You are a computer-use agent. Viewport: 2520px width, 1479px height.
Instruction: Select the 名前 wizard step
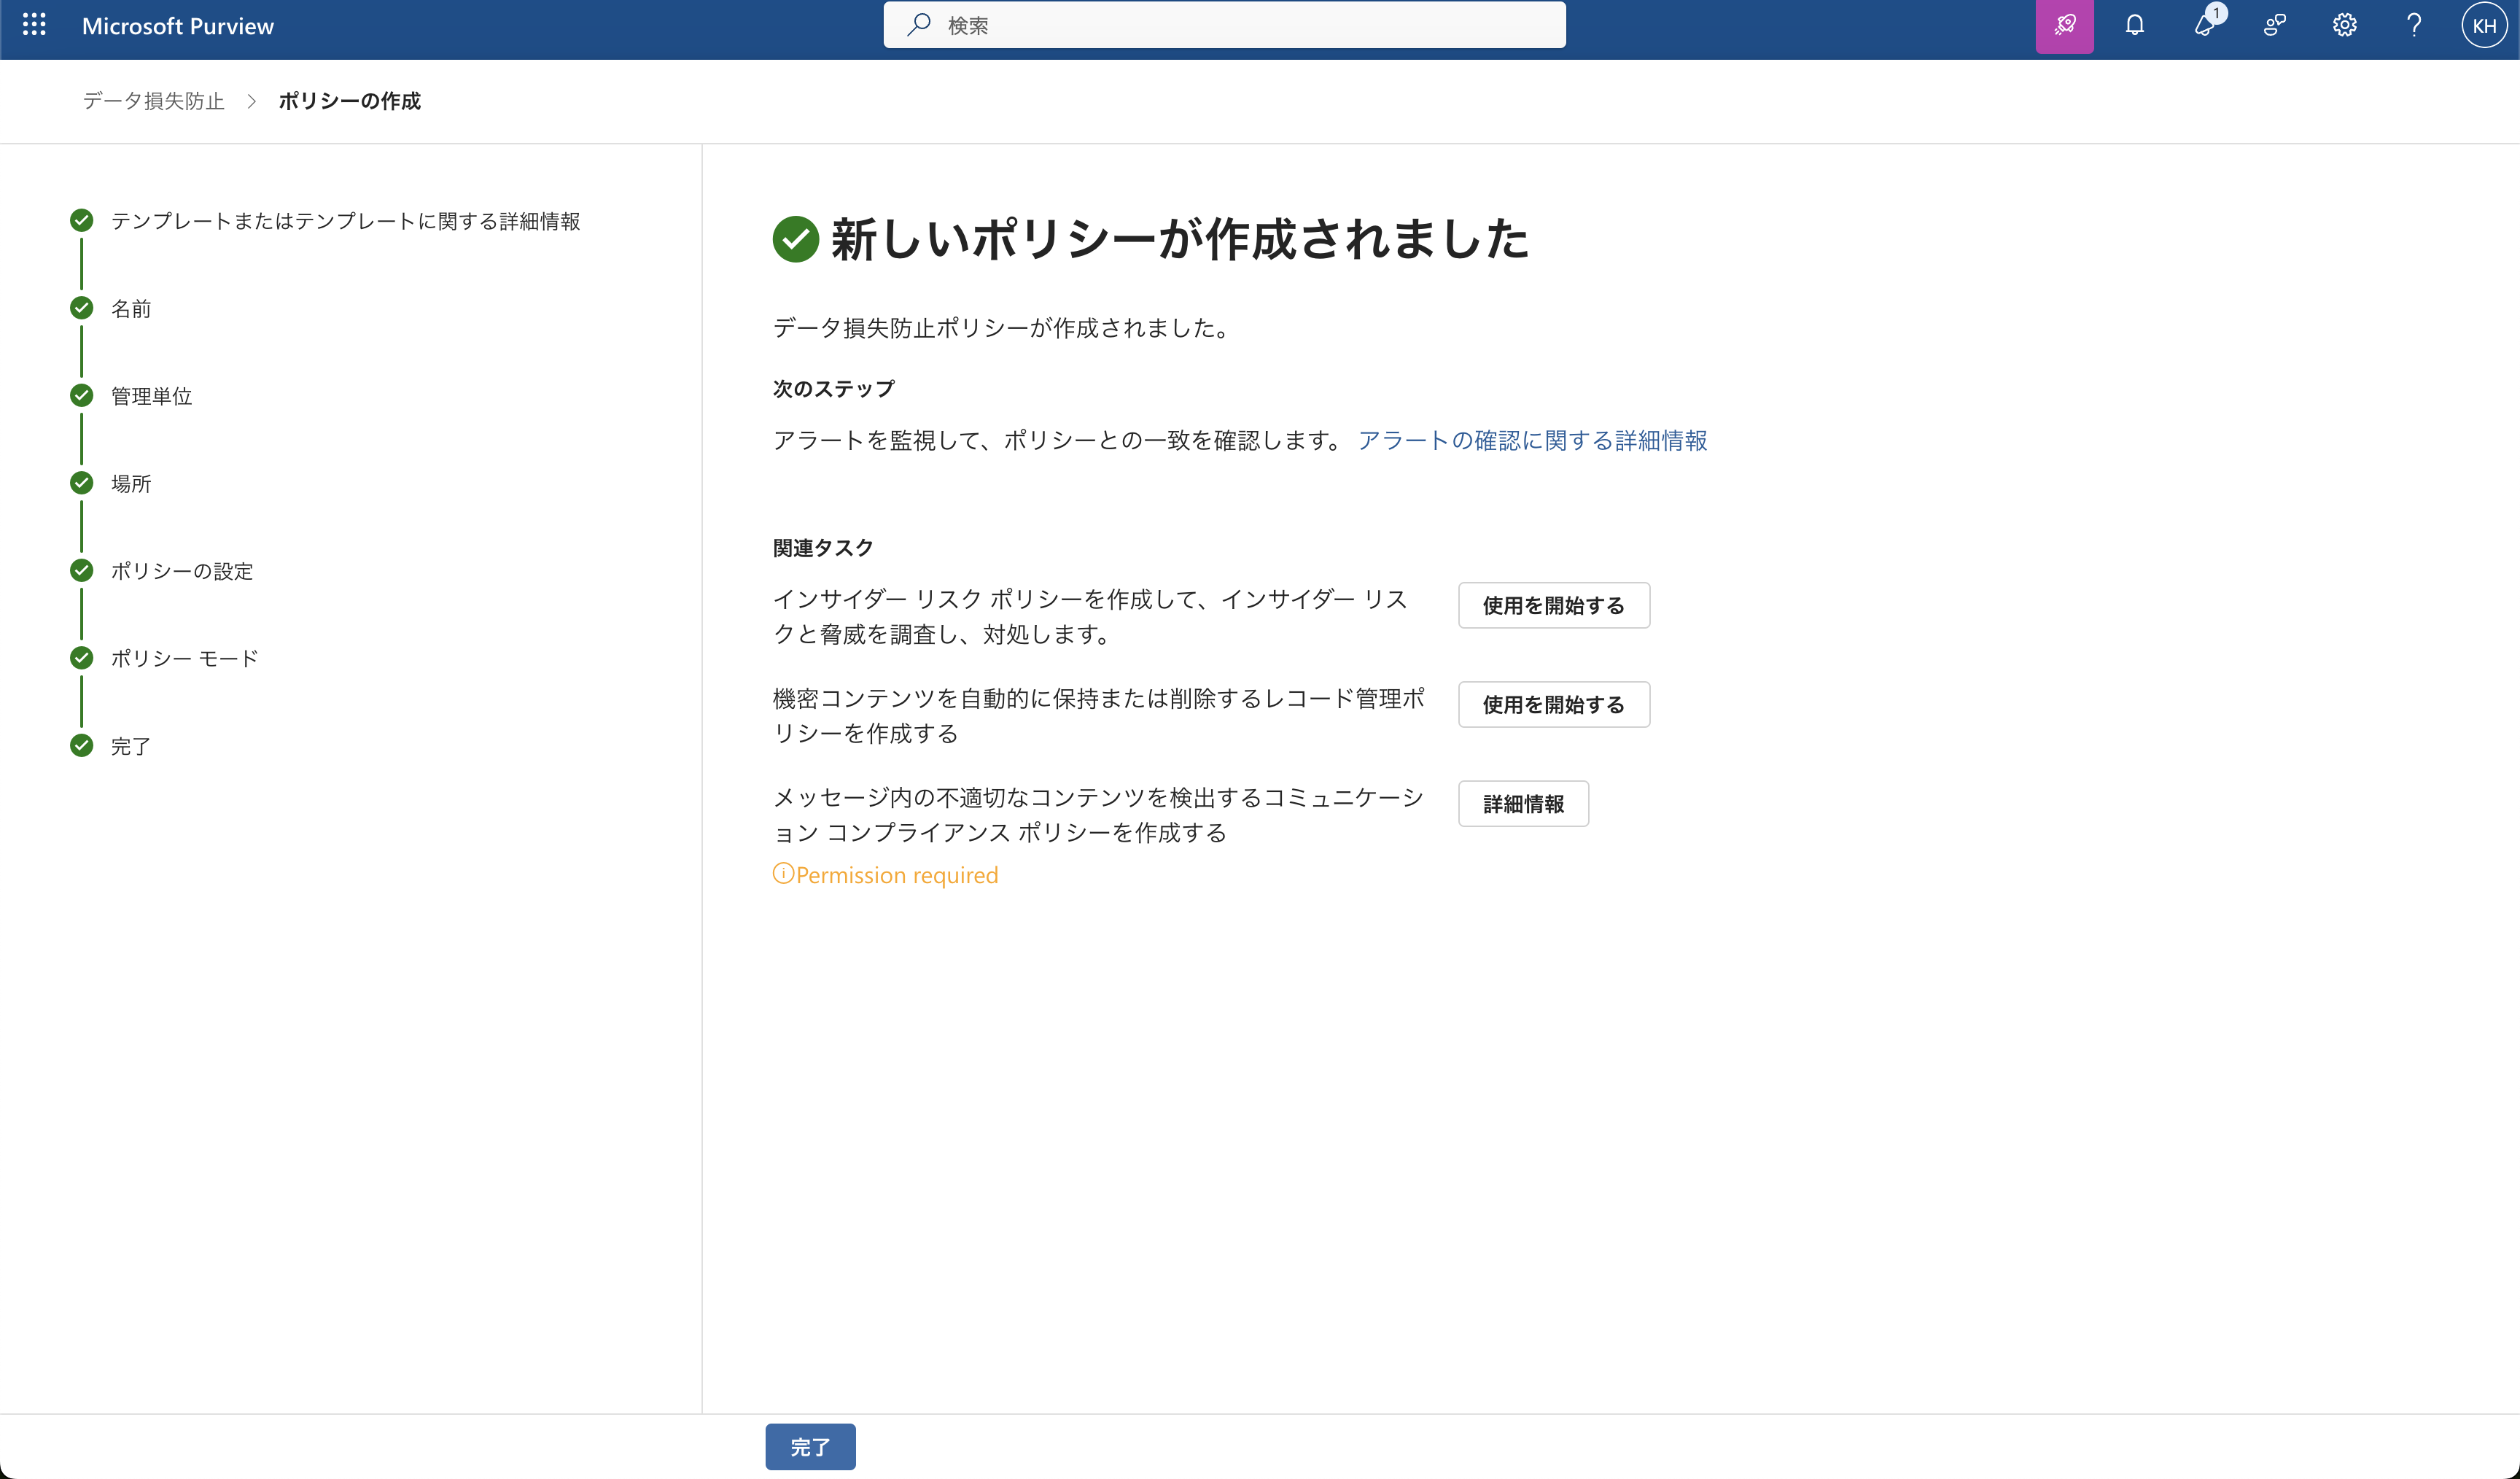[130, 309]
